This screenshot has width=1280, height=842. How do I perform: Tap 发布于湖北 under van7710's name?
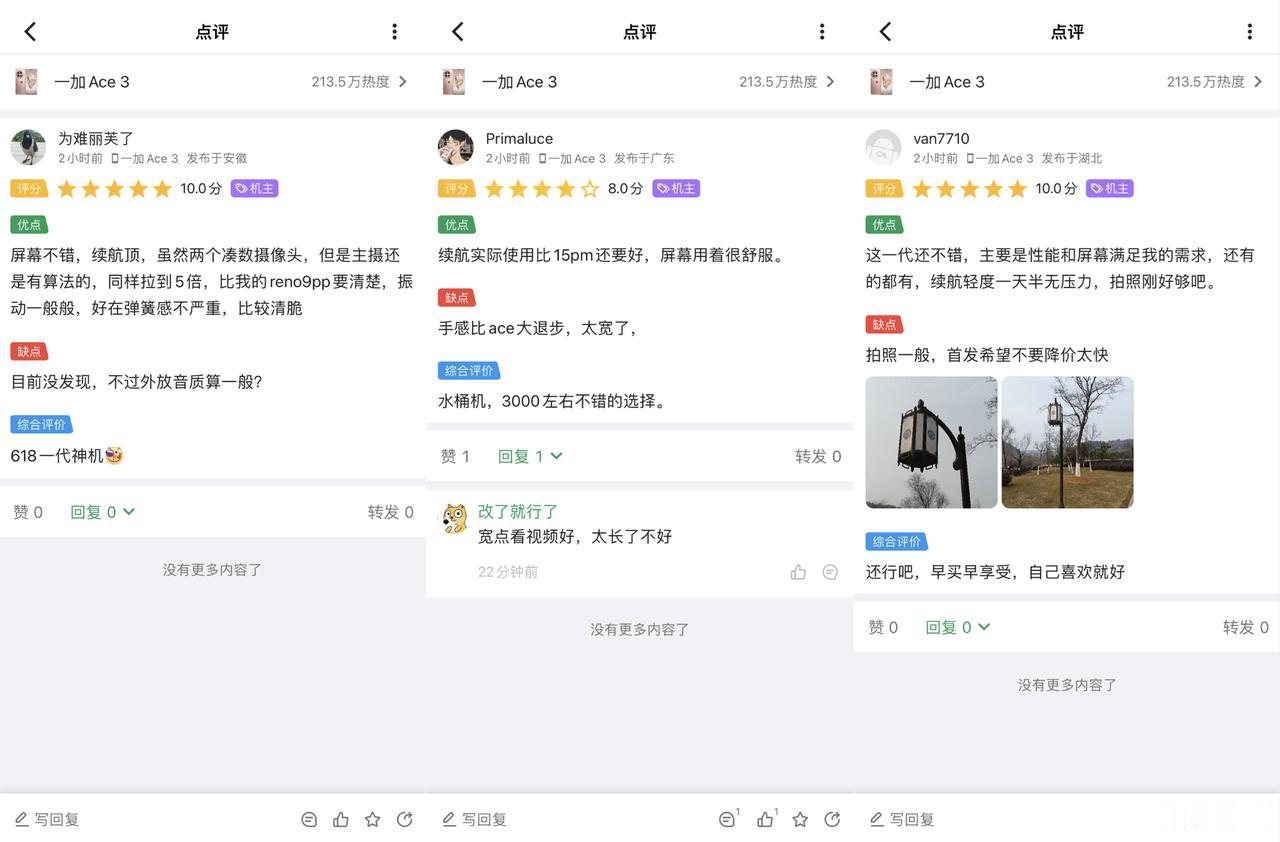pyautogui.click(x=1072, y=158)
